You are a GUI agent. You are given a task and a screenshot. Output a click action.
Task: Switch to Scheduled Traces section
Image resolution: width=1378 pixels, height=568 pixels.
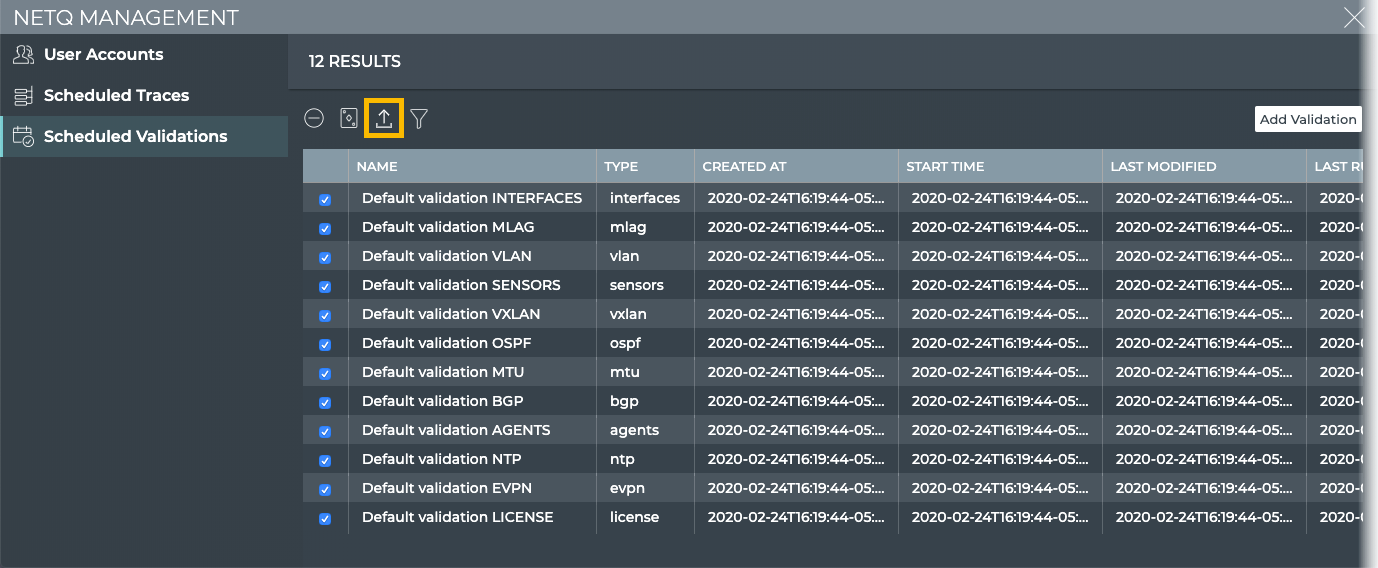(116, 96)
